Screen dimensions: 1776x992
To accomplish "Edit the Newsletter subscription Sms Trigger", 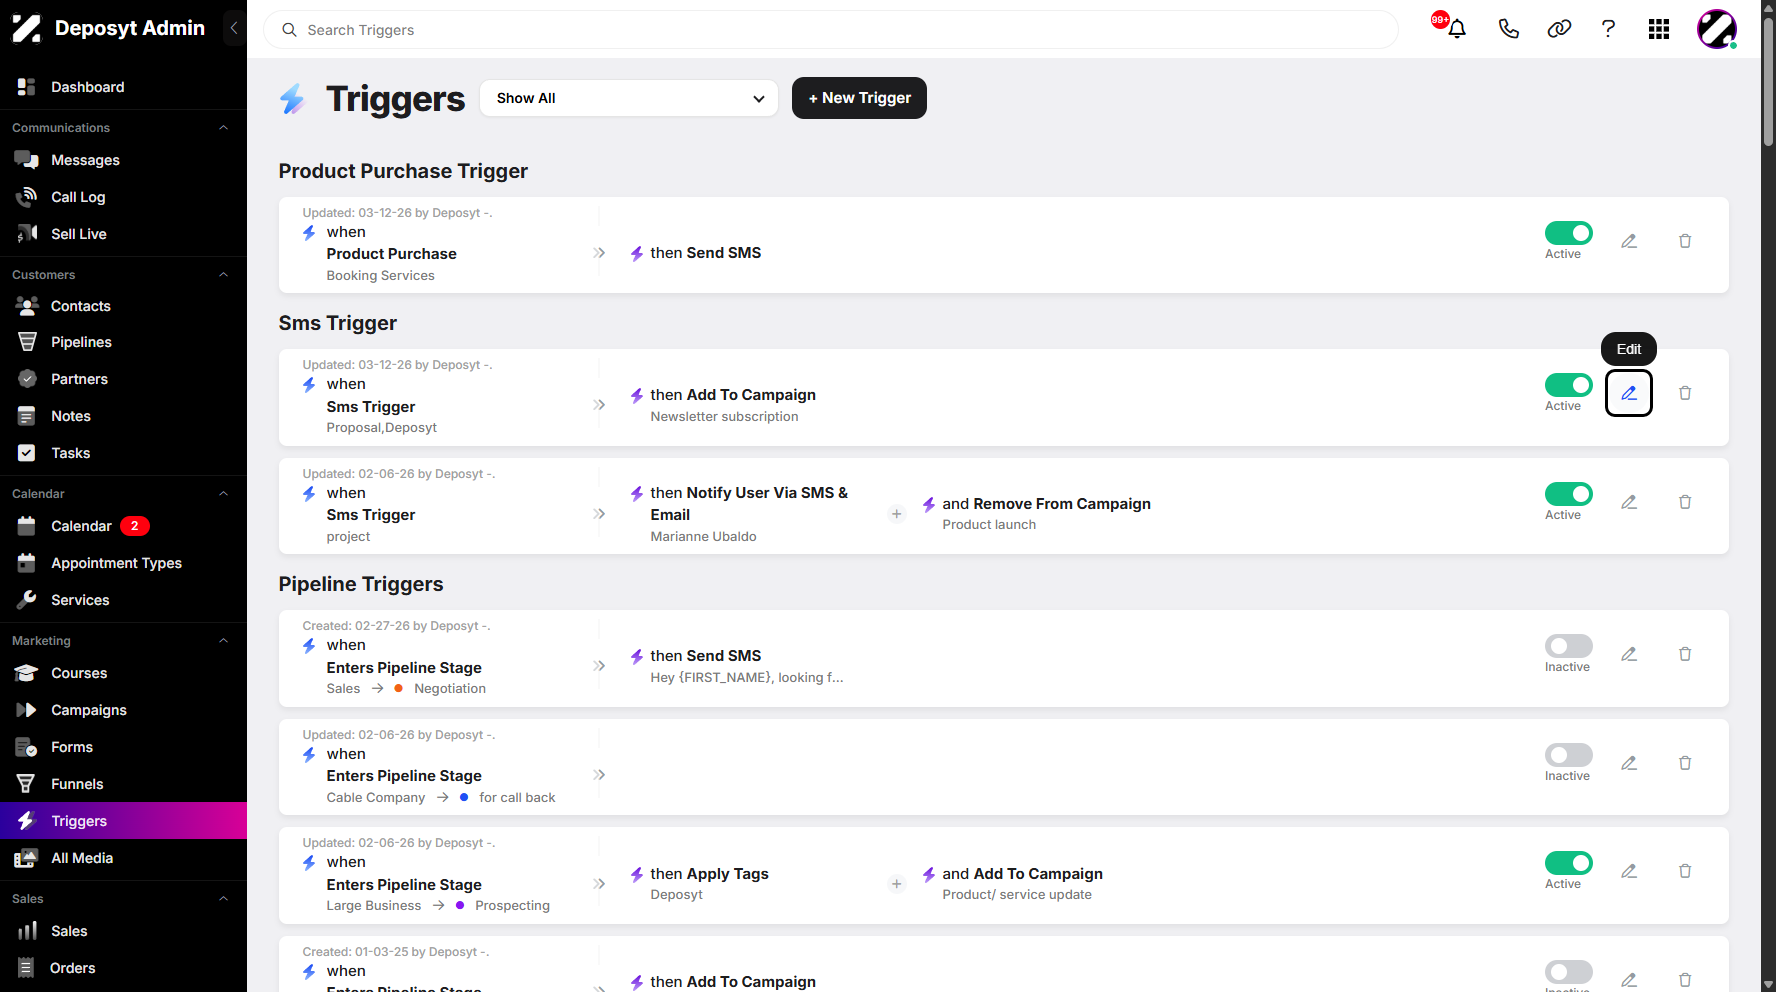I will coord(1629,393).
